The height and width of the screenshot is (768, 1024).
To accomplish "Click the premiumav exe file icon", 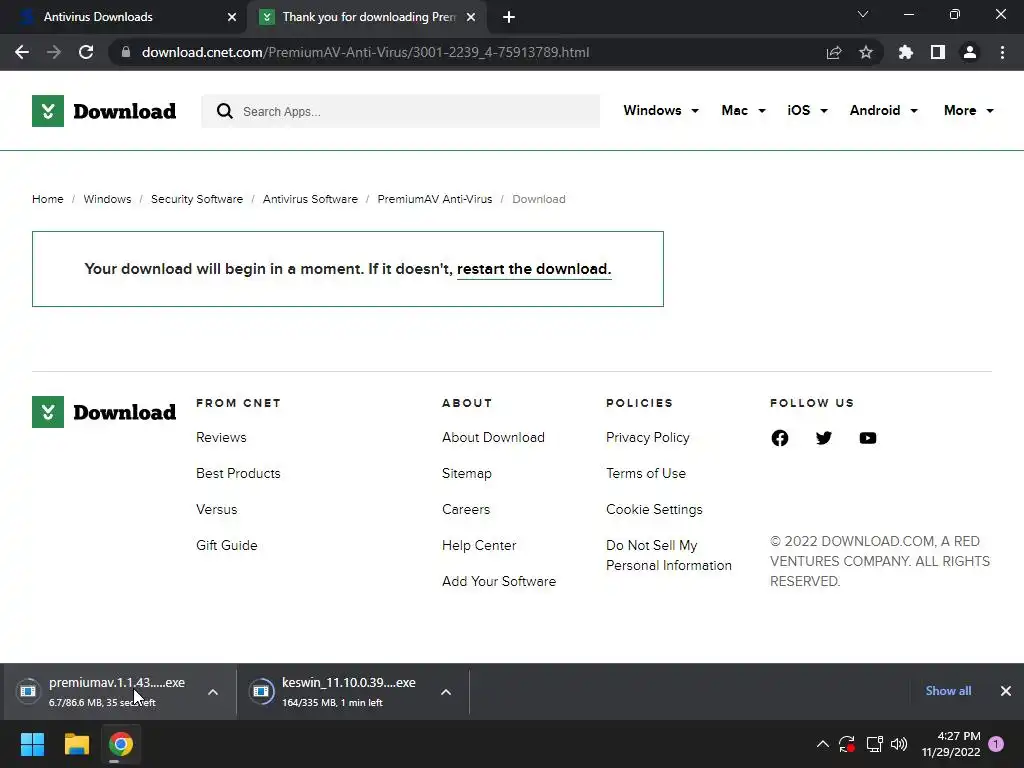I will [x=28, y=690].
